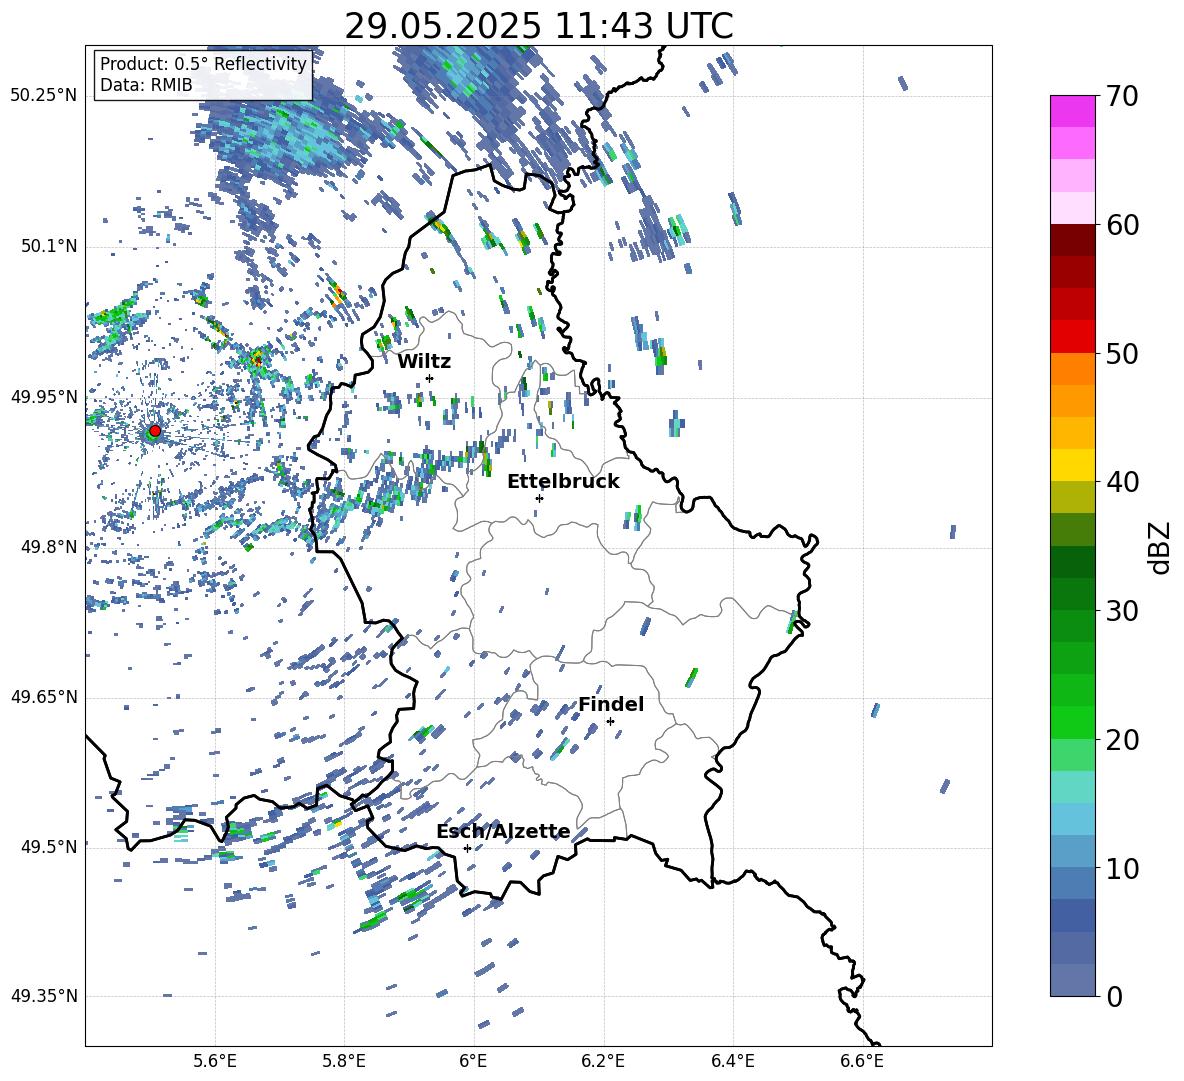
Task: Click the cross marker at Esch/Alzette
Action: [x=467, y=848]
